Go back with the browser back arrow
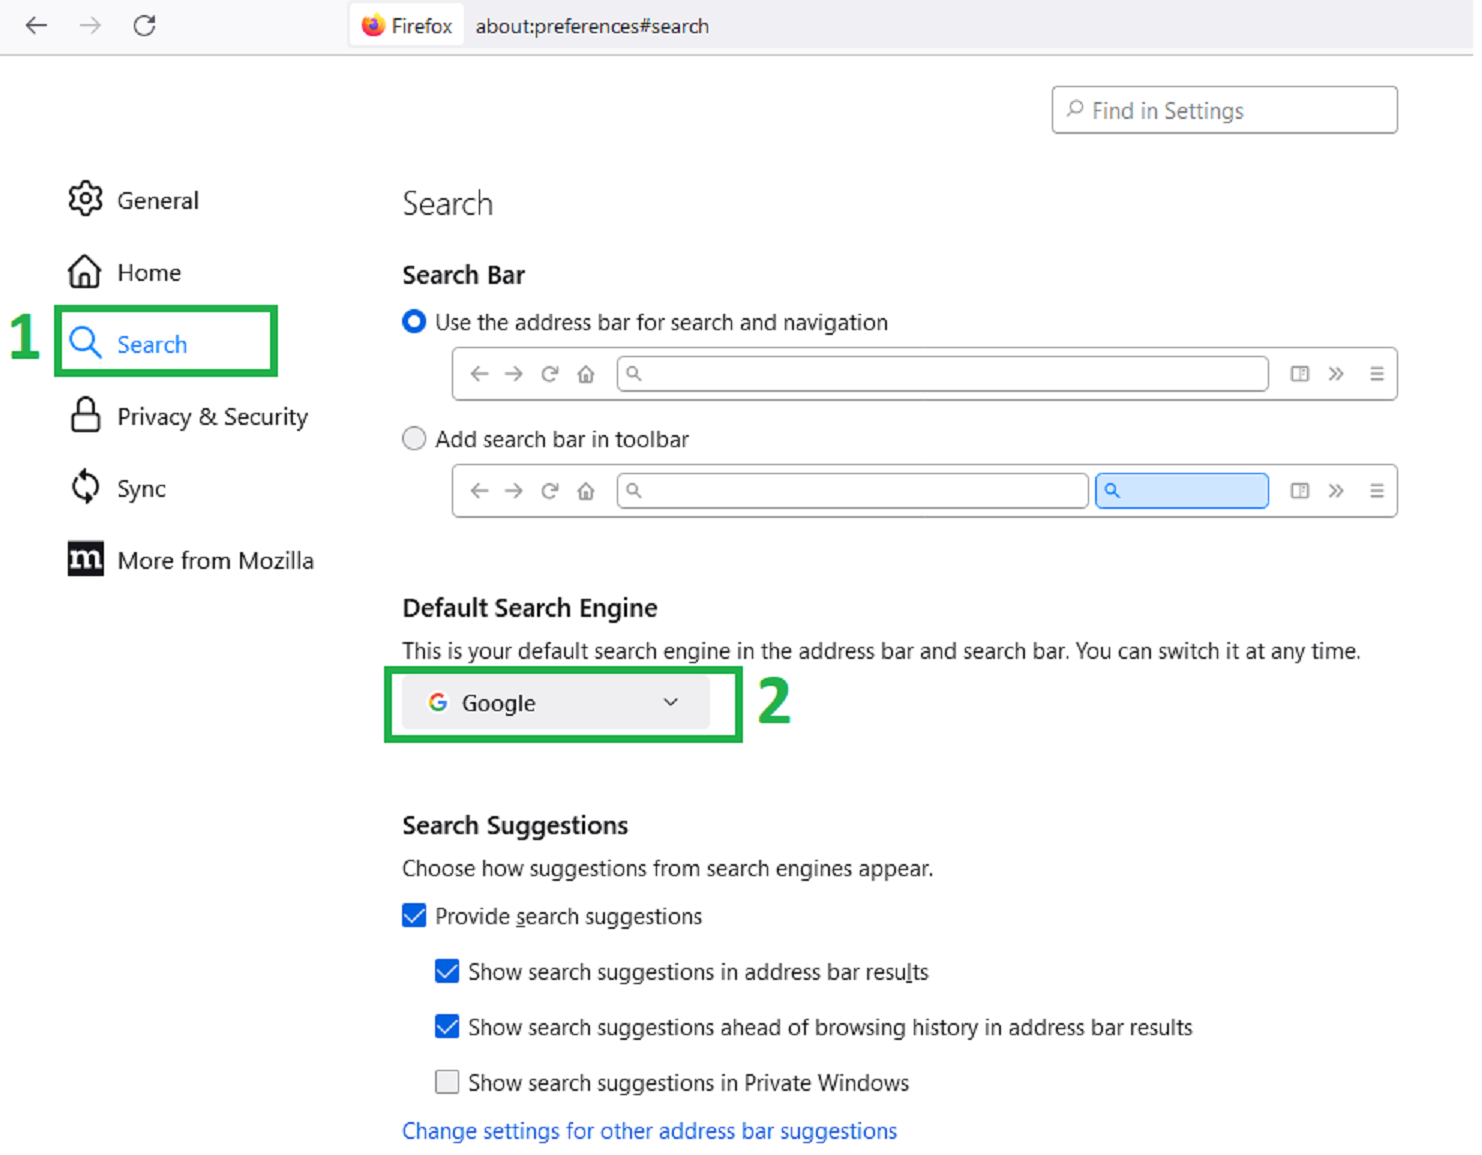Viewport: 1482px width, 1155px height. point(36,25)
